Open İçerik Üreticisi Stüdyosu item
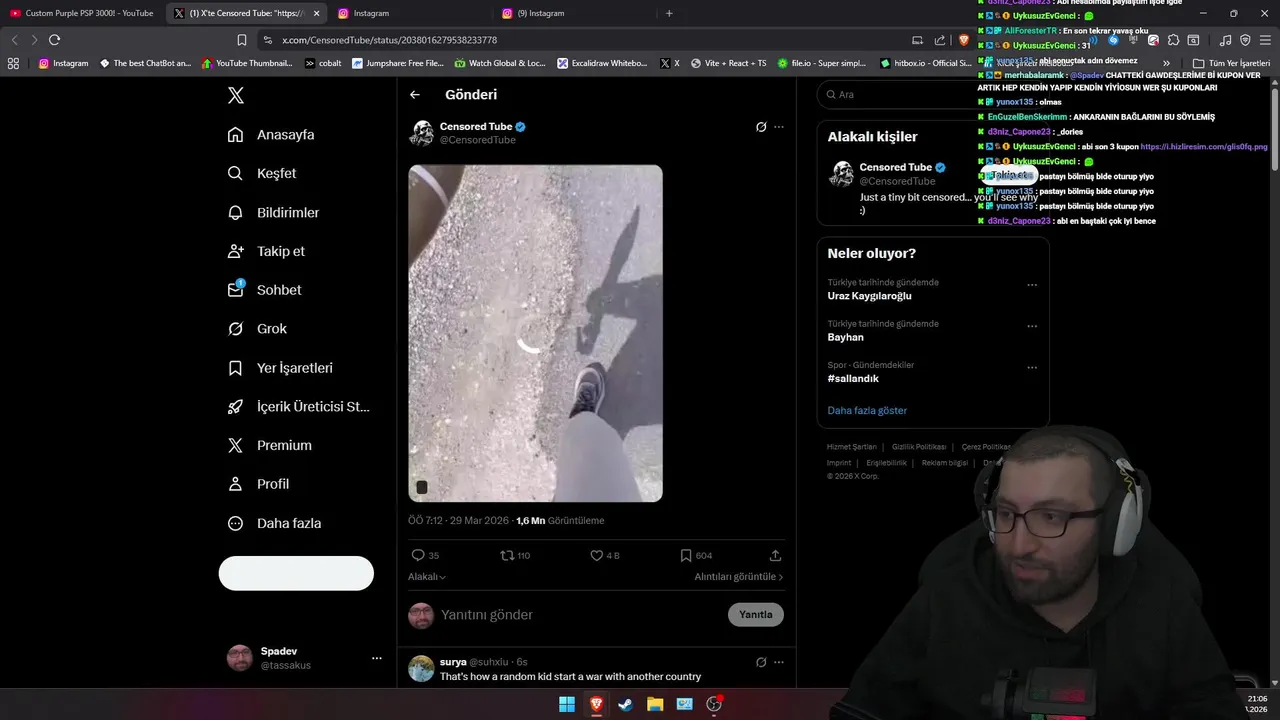The image size is (1280, 720). click(x=298, y=407)
